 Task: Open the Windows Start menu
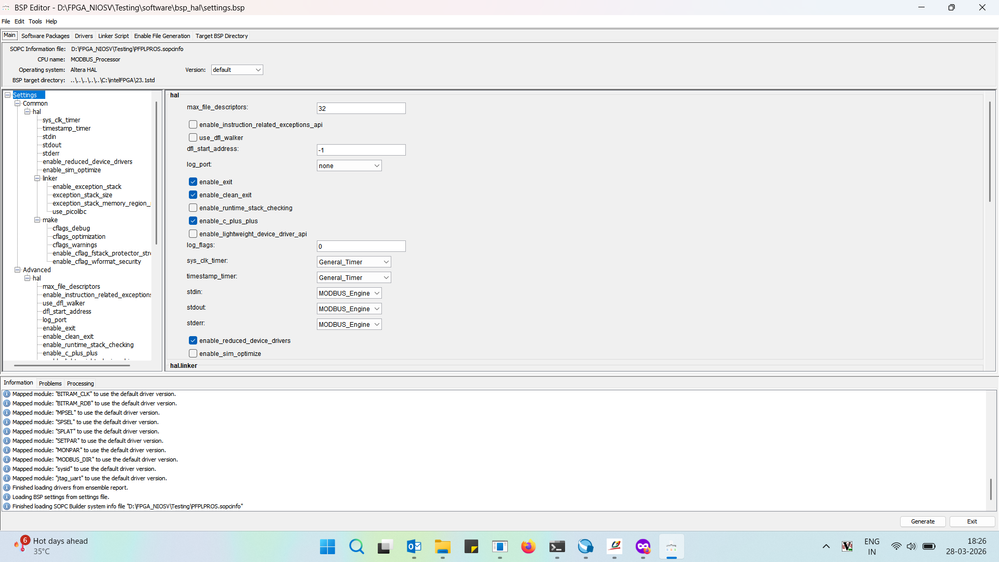pos(327,547)
